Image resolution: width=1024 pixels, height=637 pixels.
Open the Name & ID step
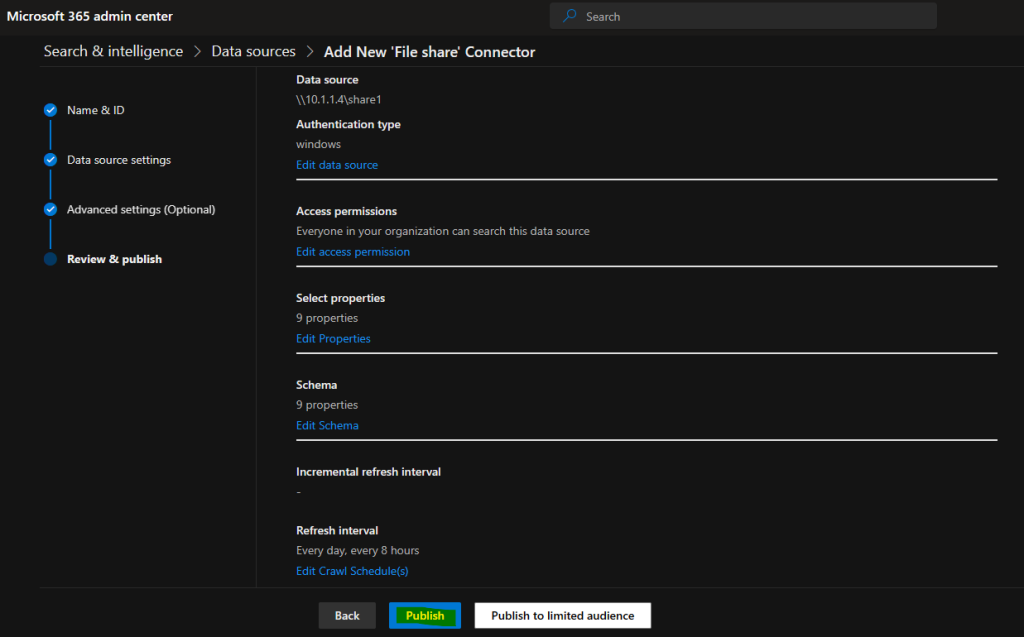click(95, 110)
